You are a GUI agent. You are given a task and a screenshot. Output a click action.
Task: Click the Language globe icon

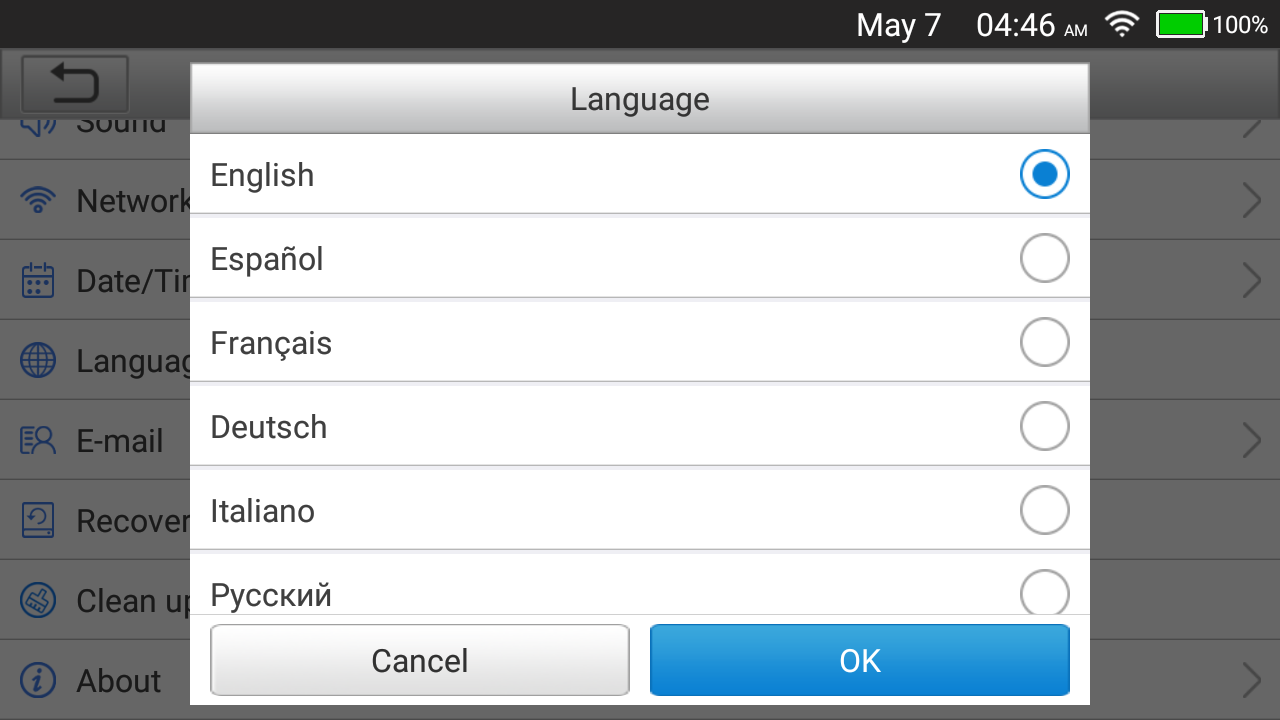38,360
